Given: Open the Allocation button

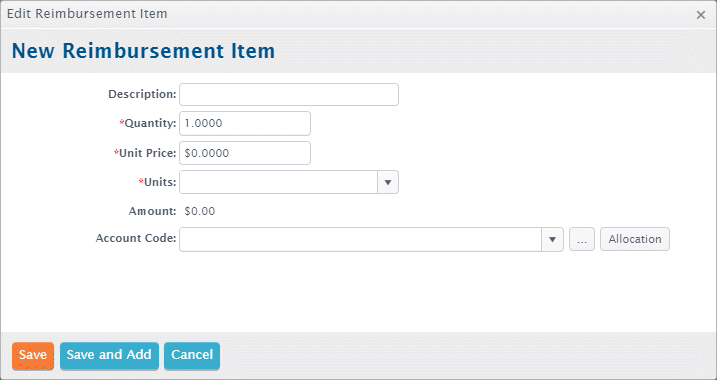Looking at the screenshot, I should pyautogui.click(x=635, y=239).
